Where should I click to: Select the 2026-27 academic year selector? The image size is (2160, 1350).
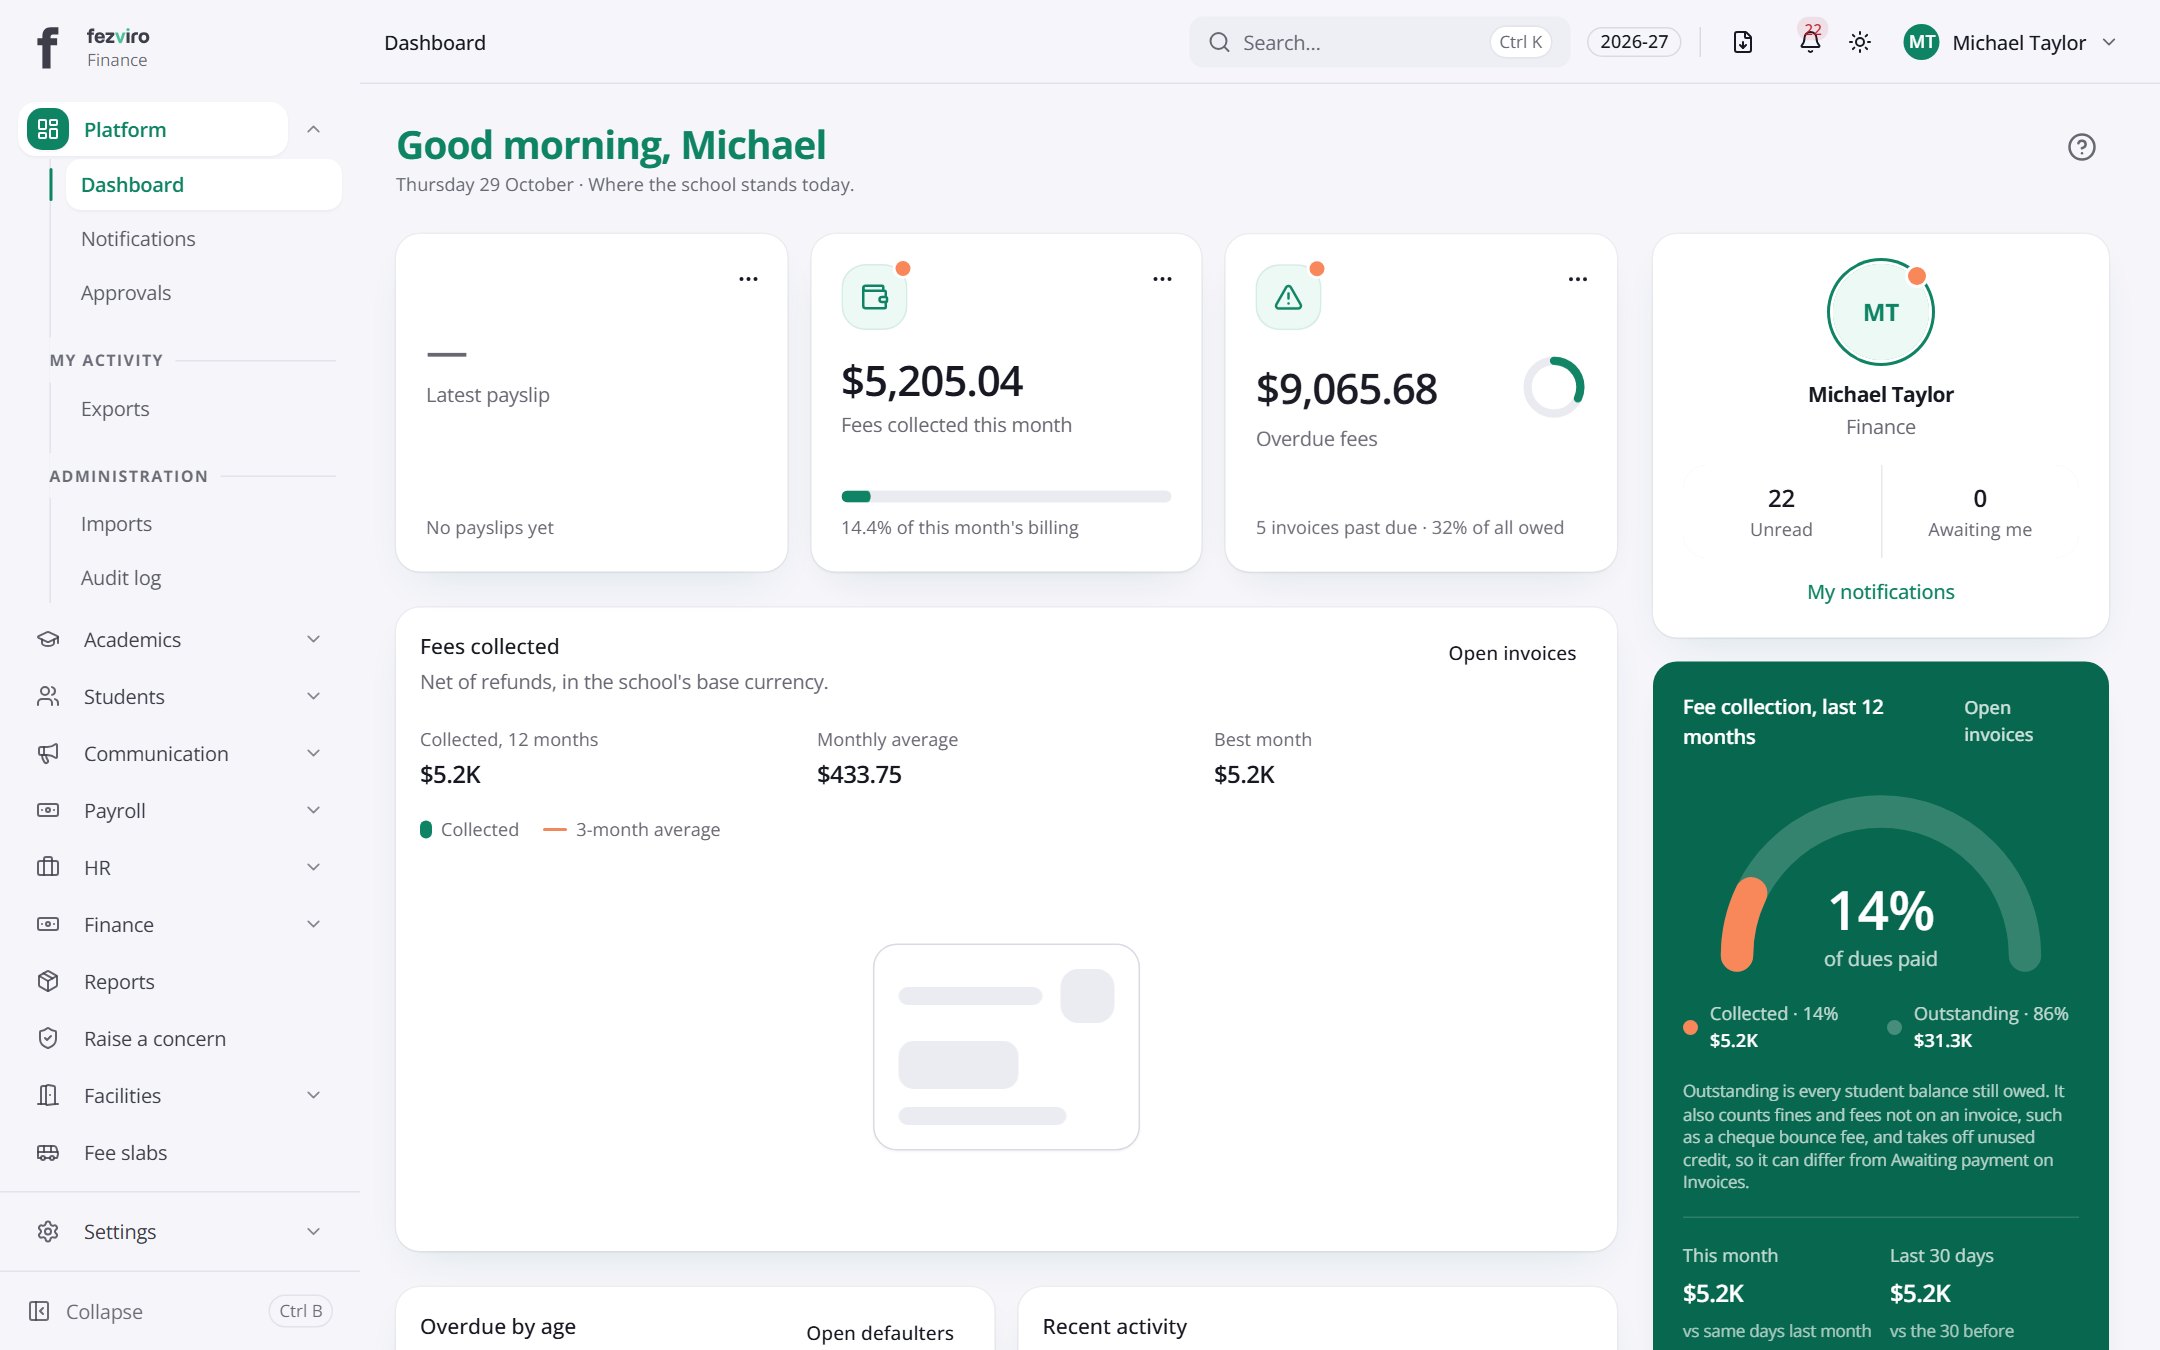(x=1634, y=42)
